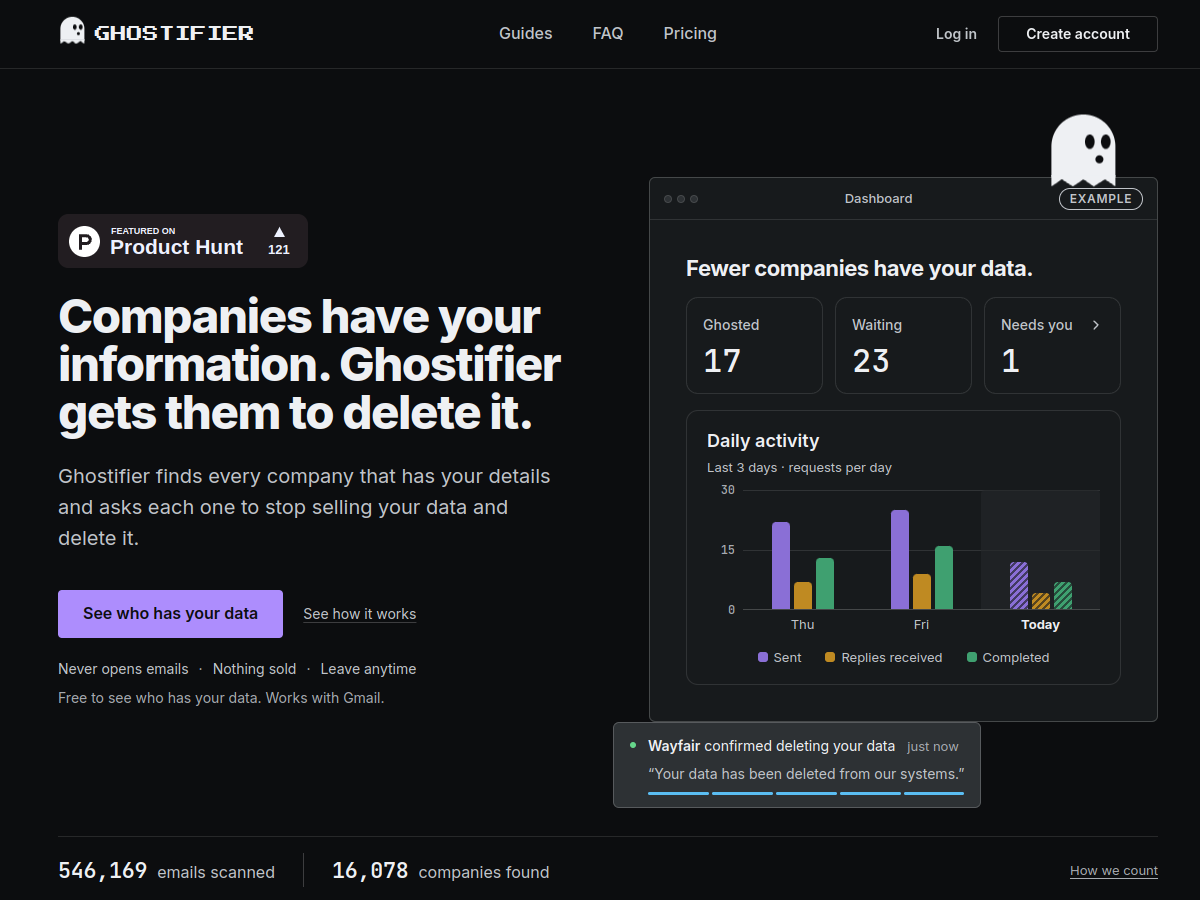The height and width of the screenshot is (900, 1200).
Task: Click the Wayfair confirmation notification text
Action: click(772, 746)
